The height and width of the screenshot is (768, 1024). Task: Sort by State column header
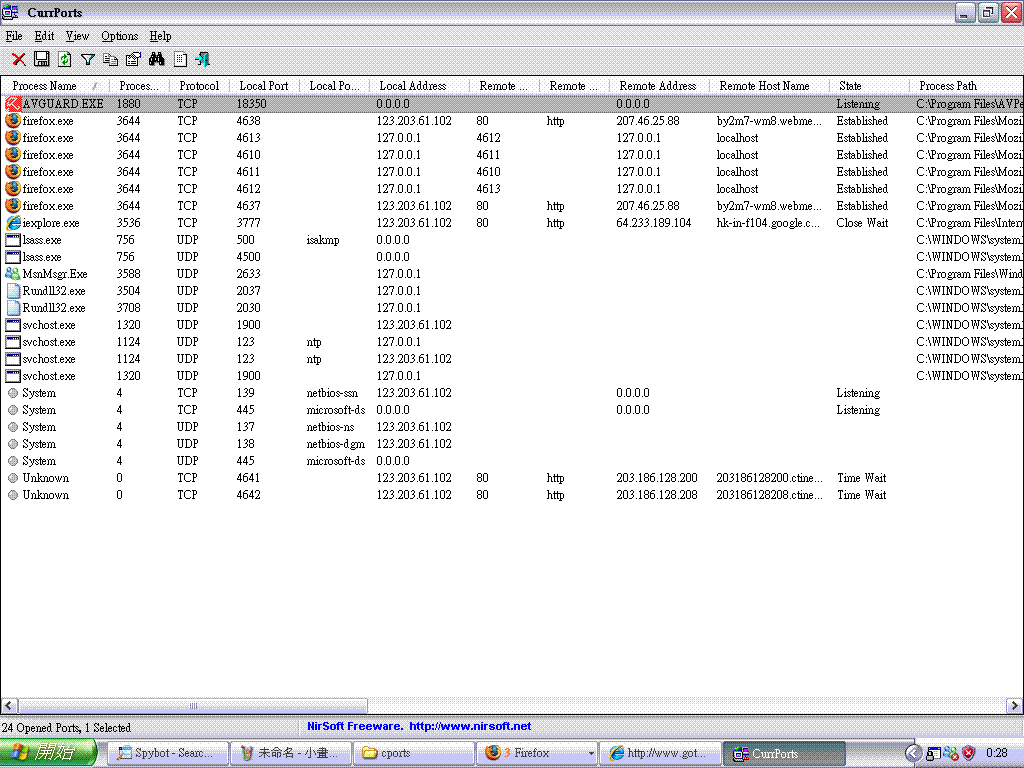[x=869, y=86]
